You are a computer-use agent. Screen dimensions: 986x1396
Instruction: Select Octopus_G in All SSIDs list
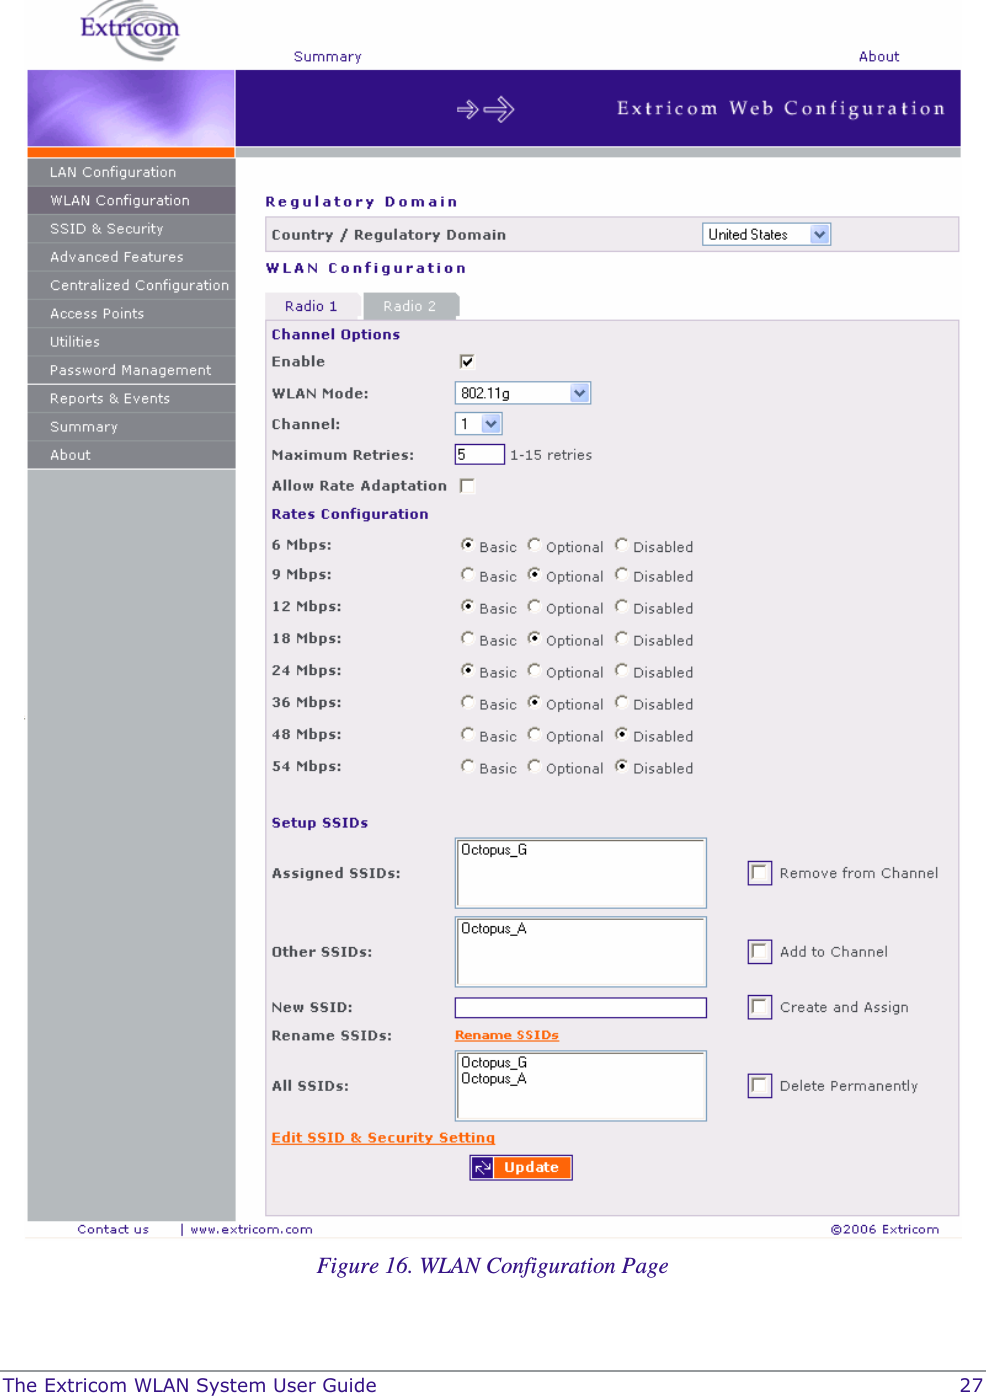(x=494, y=1062)
